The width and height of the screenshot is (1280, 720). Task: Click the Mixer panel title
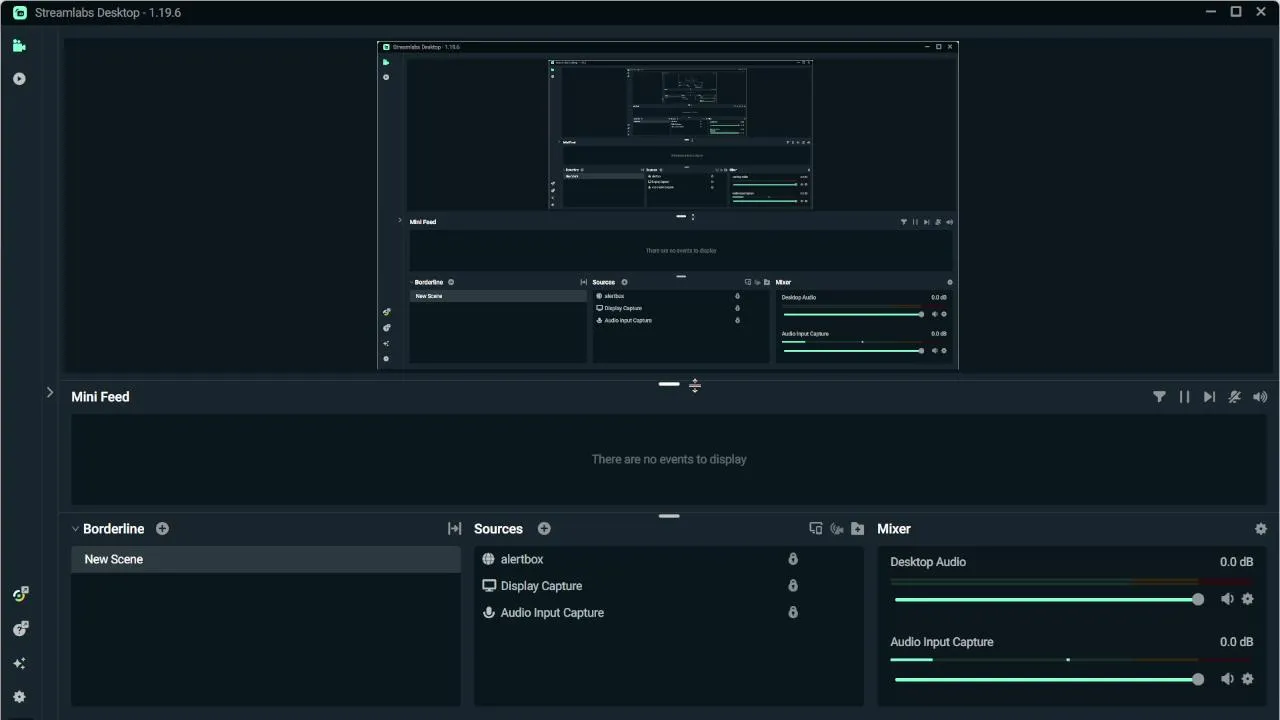click(894, 529)
